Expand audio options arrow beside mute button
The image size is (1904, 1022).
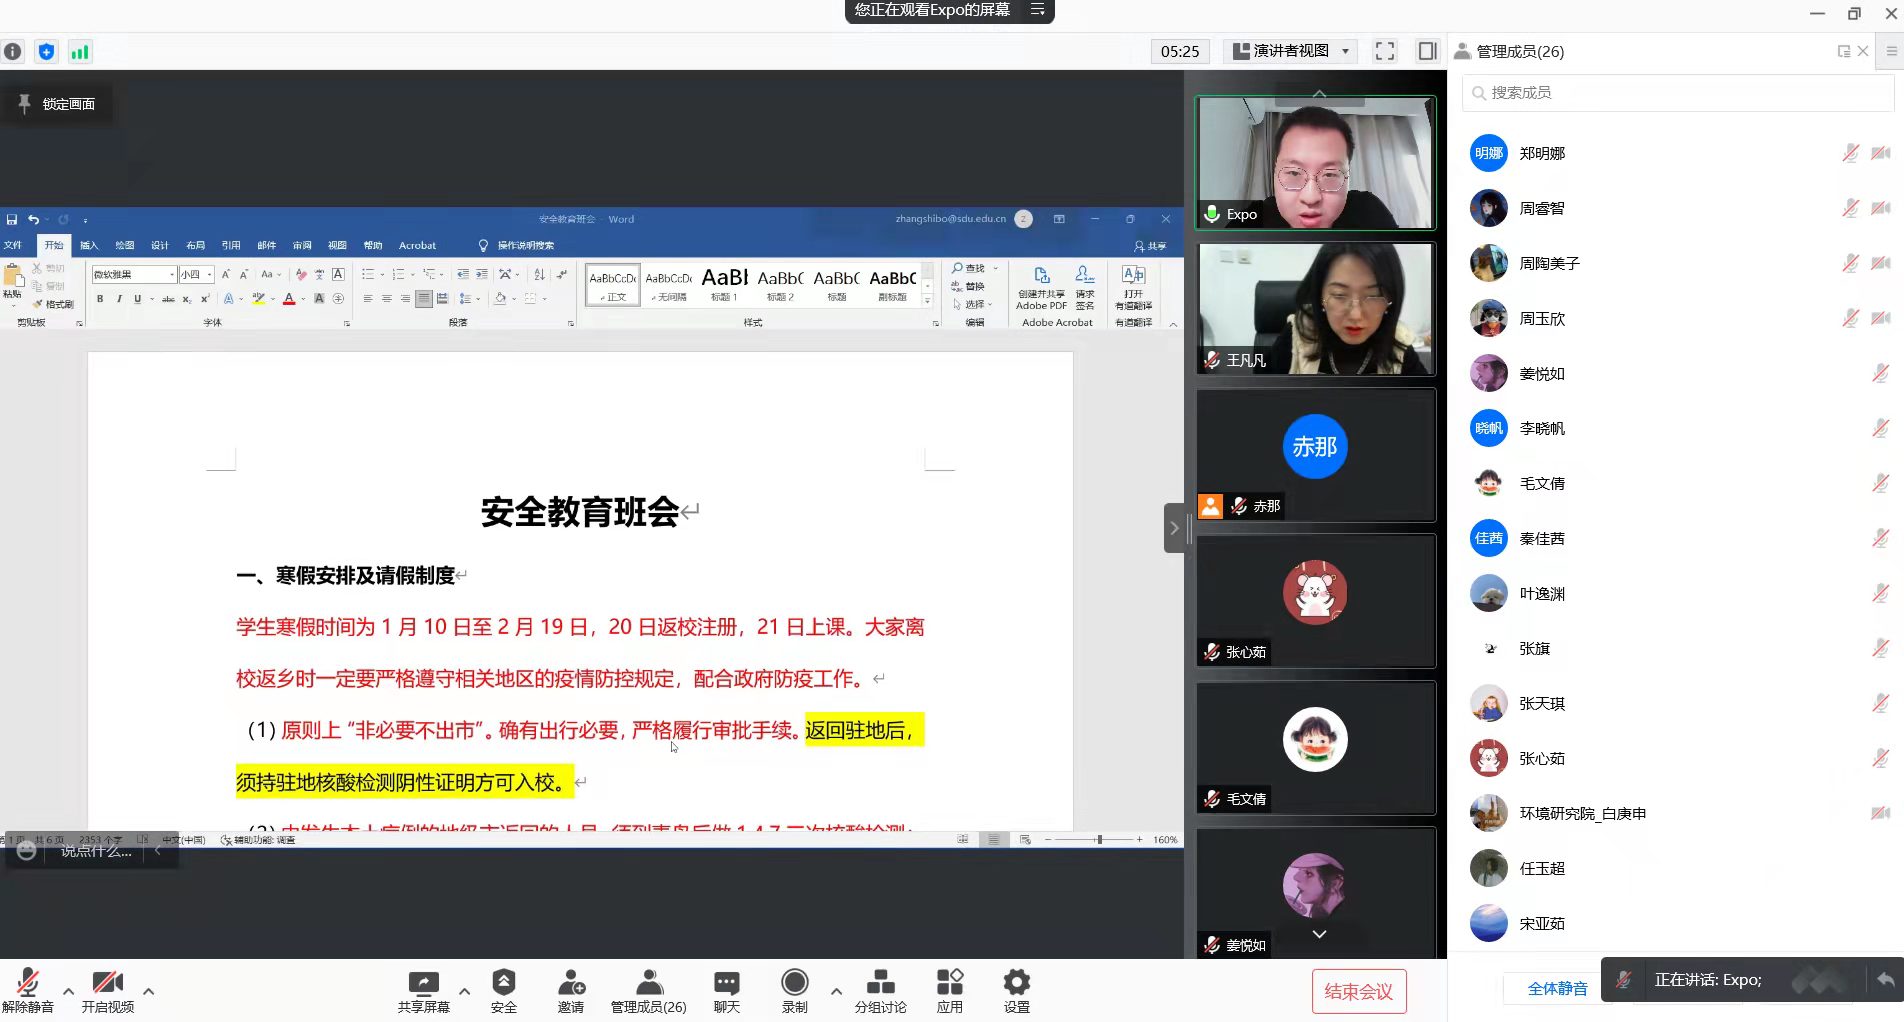pos(68,991)
